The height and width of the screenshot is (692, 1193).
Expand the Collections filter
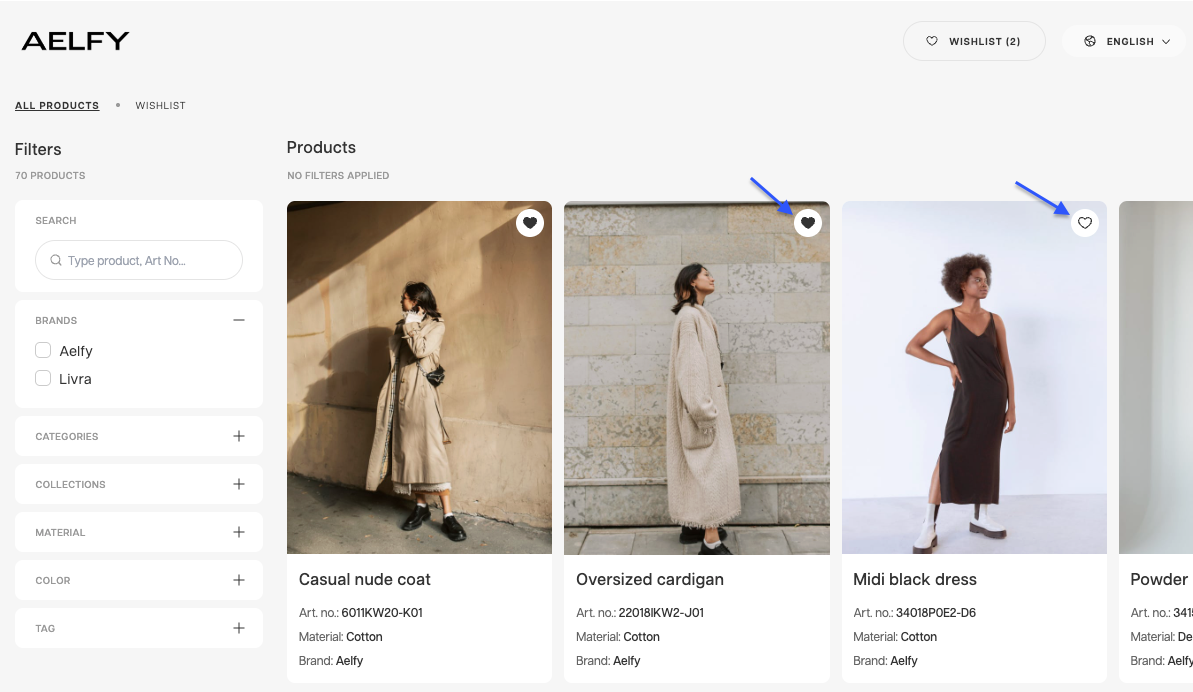point(238,484)
